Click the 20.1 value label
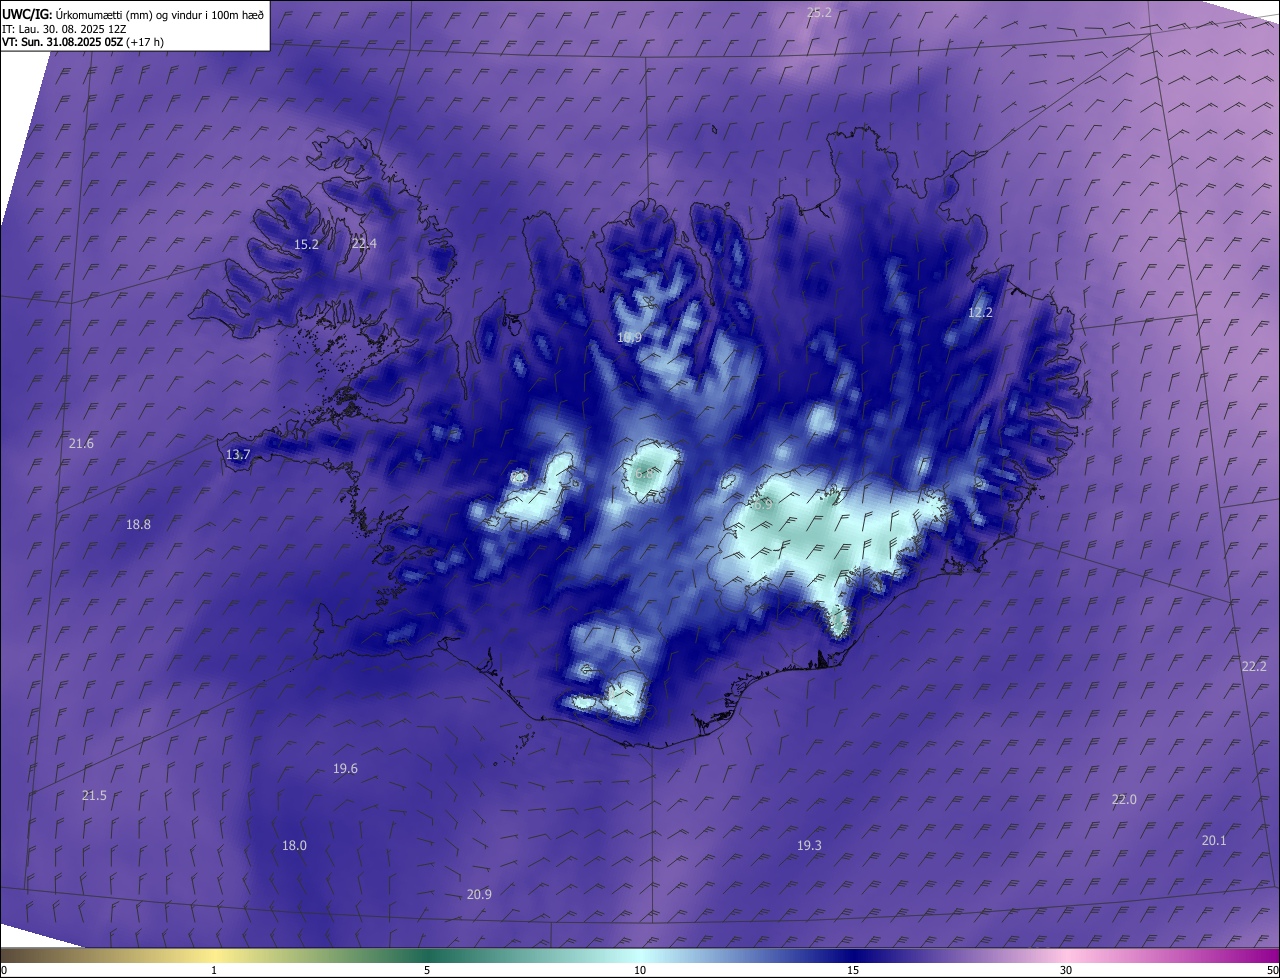Viewport: 1280px width, 978px height. tap(1213, 840)
